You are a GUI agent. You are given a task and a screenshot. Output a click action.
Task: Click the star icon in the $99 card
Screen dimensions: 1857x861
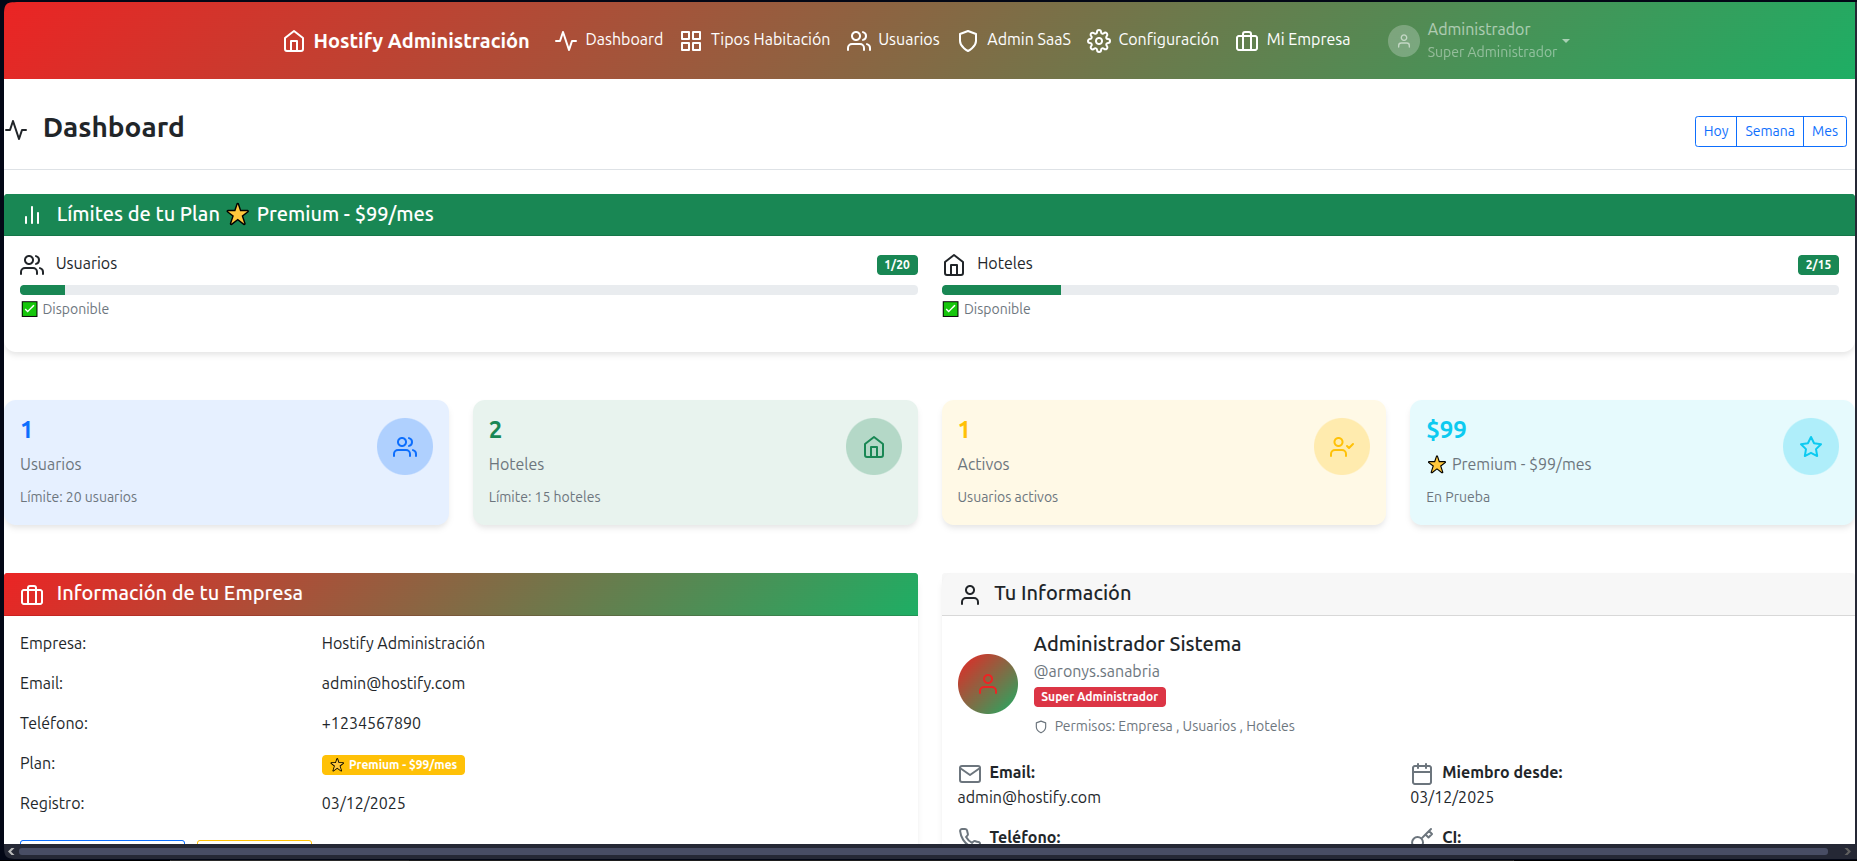[x=1810, y=447]
